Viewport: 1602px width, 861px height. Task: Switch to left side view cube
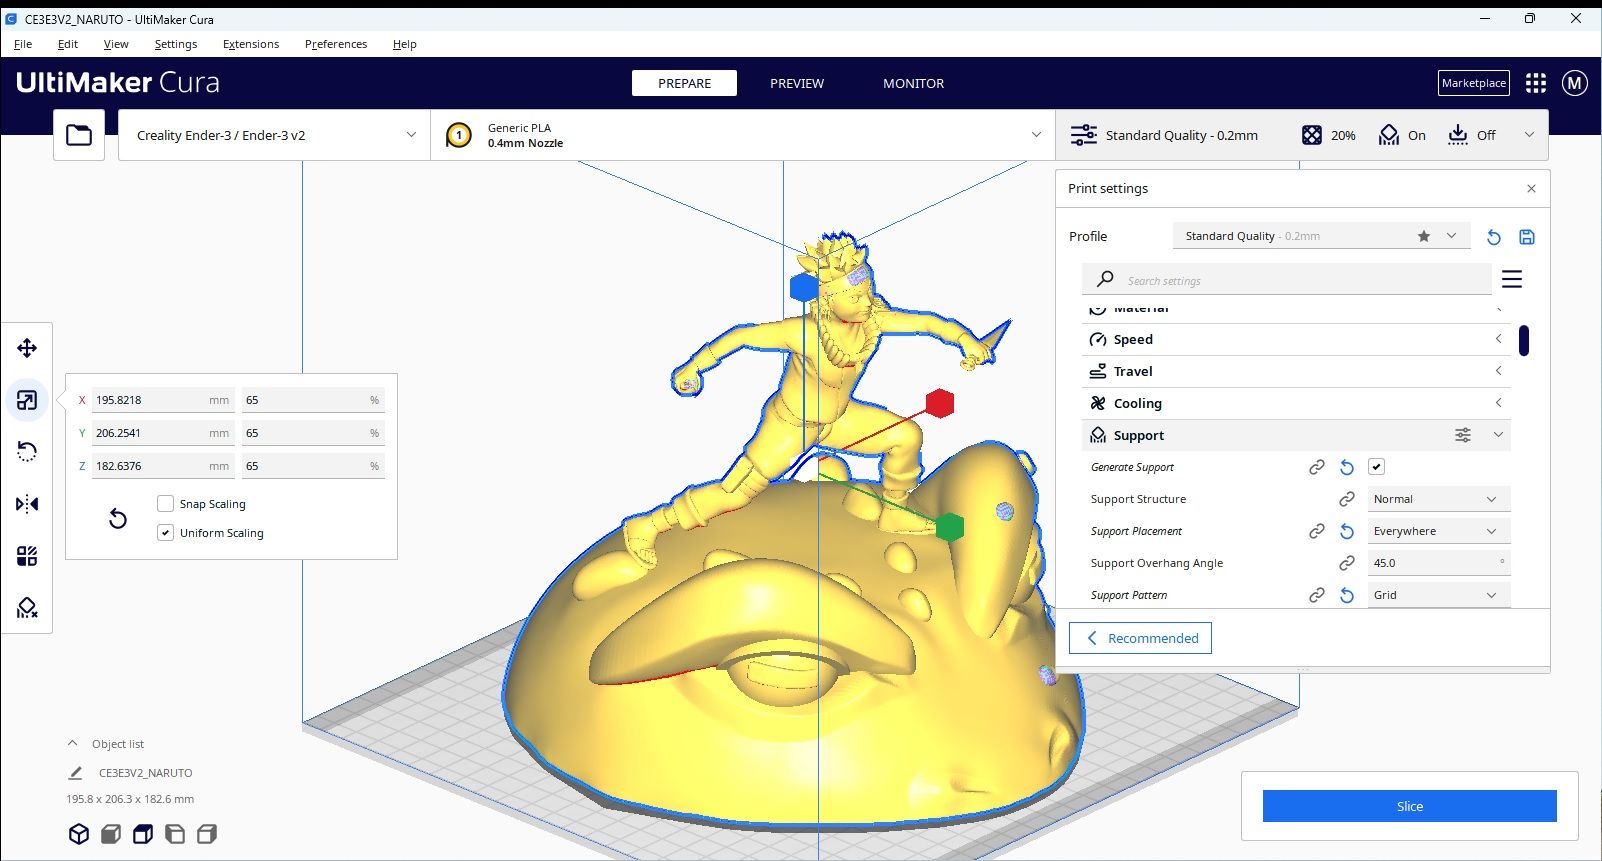point(175,834)
